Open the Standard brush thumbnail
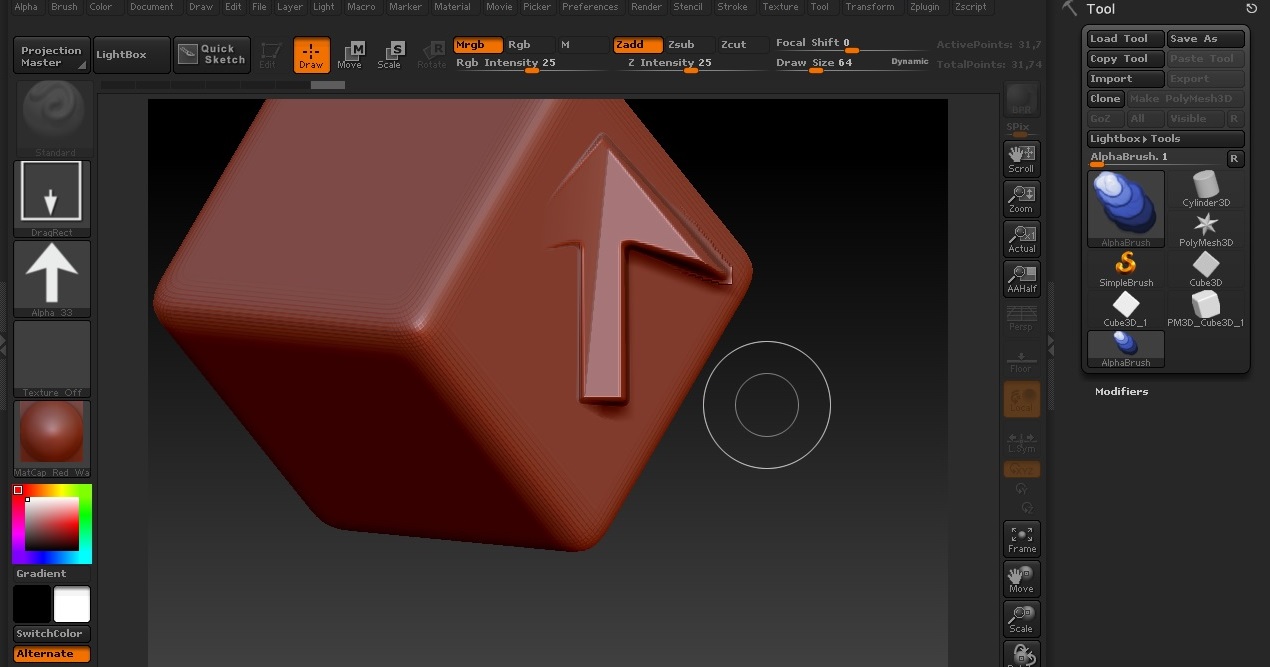Screen dimensions: 1270x667 52,119
